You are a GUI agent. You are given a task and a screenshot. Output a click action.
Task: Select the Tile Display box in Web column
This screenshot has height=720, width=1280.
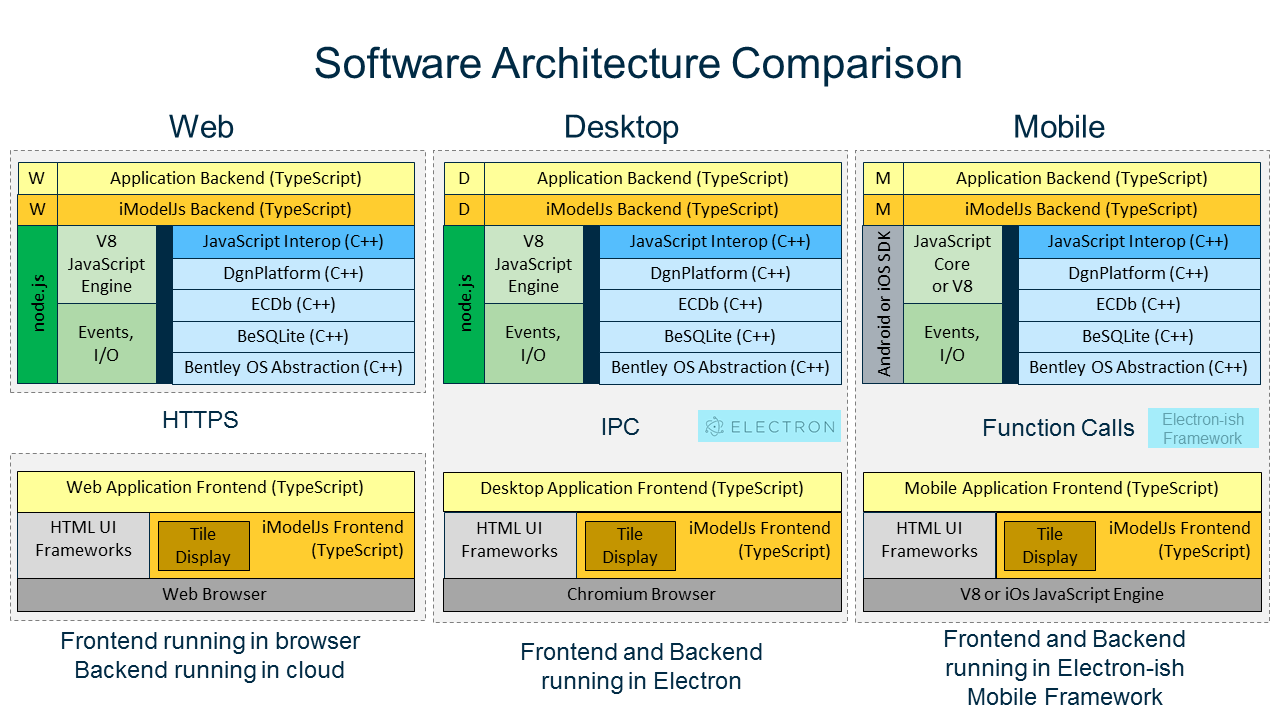203,545
